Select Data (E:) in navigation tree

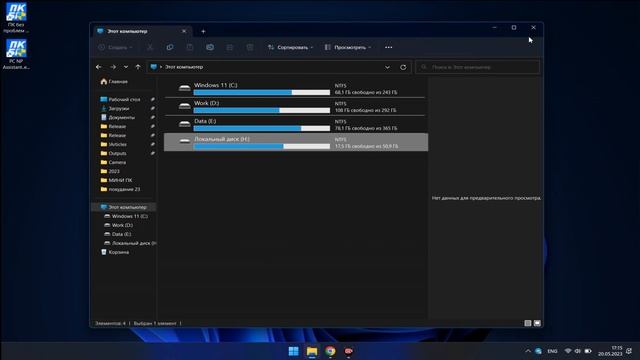point(118,234)
